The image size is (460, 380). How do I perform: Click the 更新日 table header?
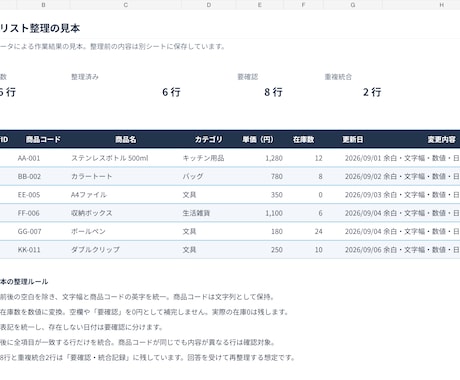pyautogui.click(x=353, y=139)
